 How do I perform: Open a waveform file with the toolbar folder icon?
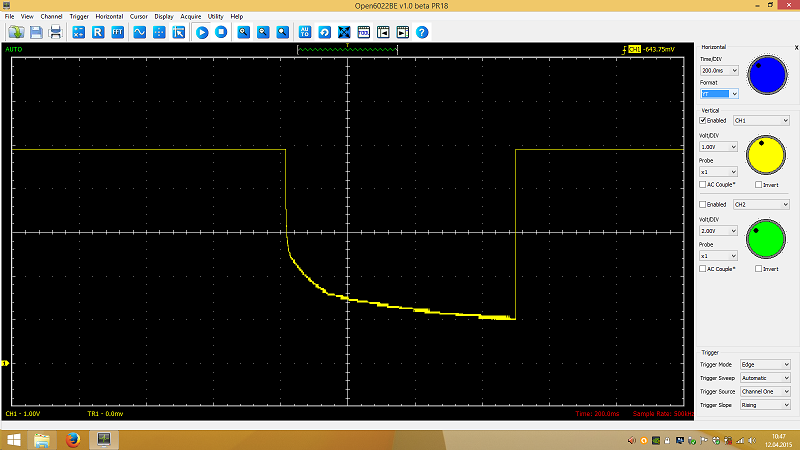pos(16,32)
